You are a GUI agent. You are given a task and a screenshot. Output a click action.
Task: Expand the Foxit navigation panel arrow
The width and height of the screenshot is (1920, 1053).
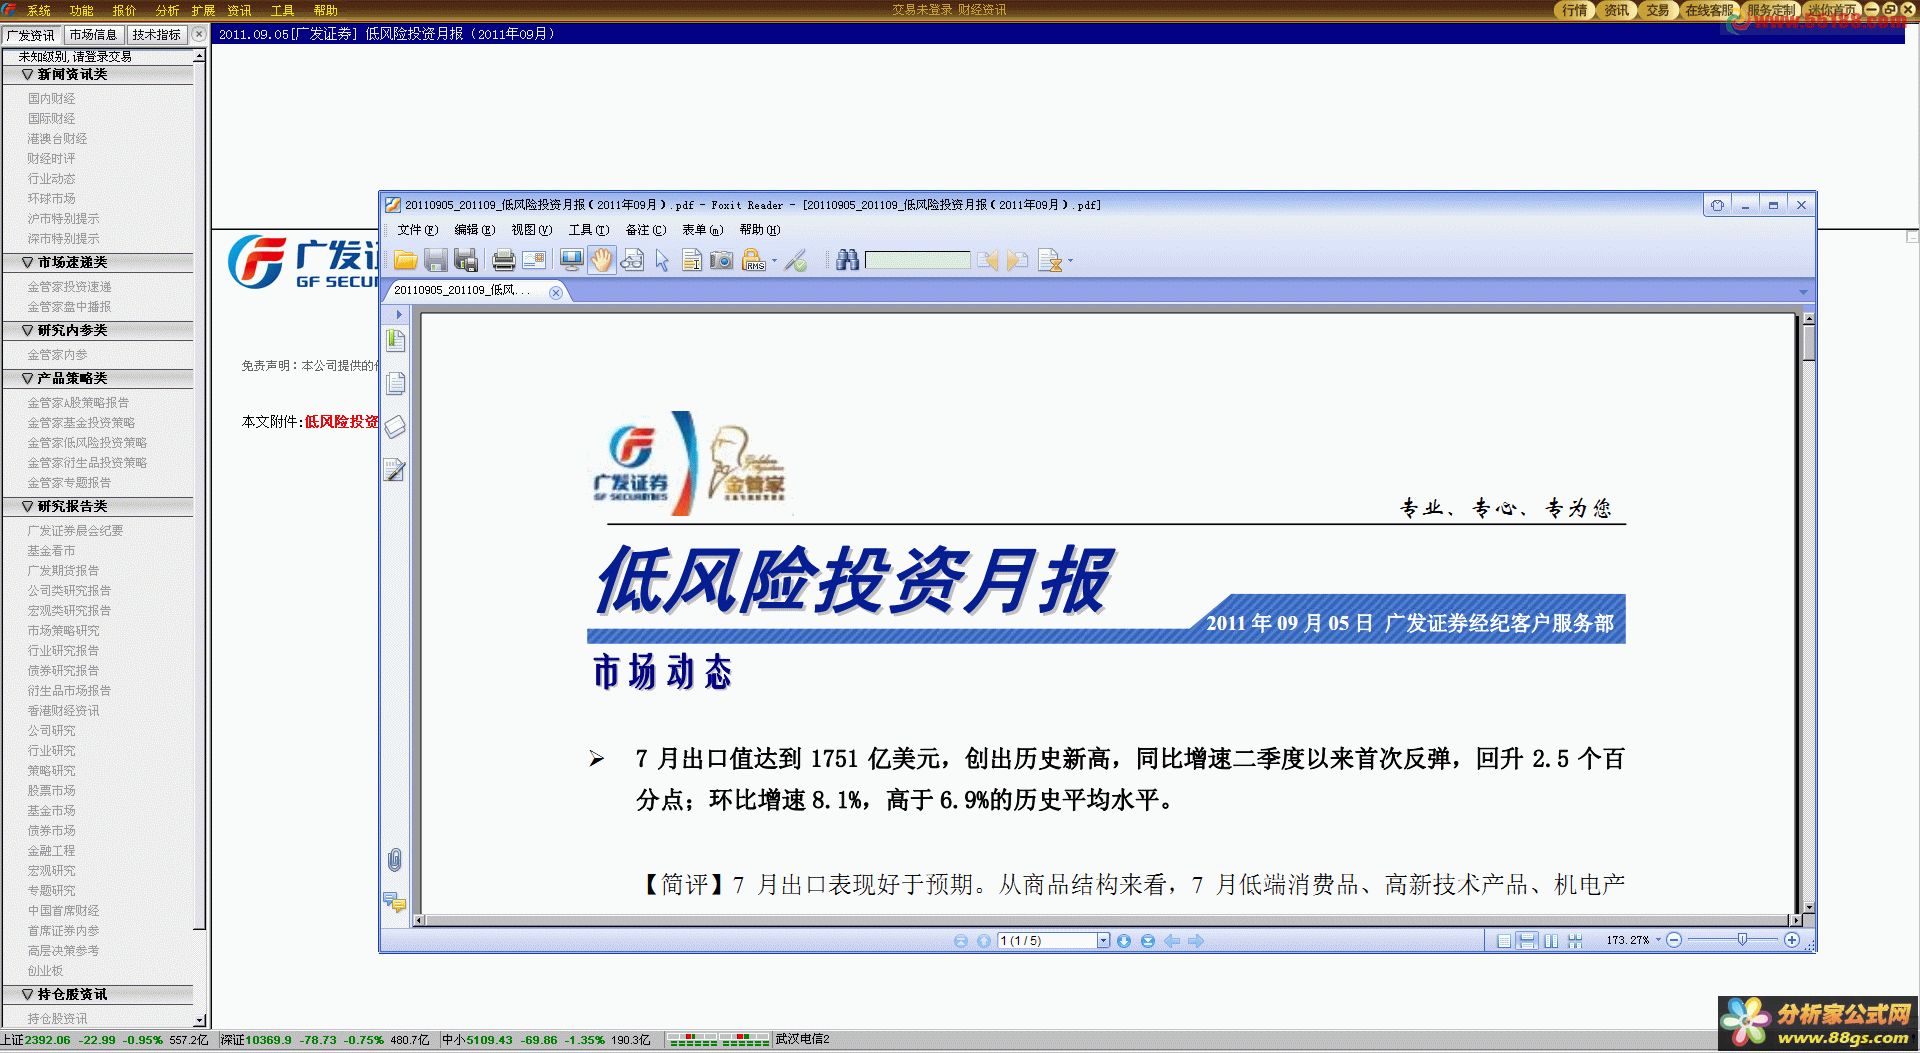398,314
